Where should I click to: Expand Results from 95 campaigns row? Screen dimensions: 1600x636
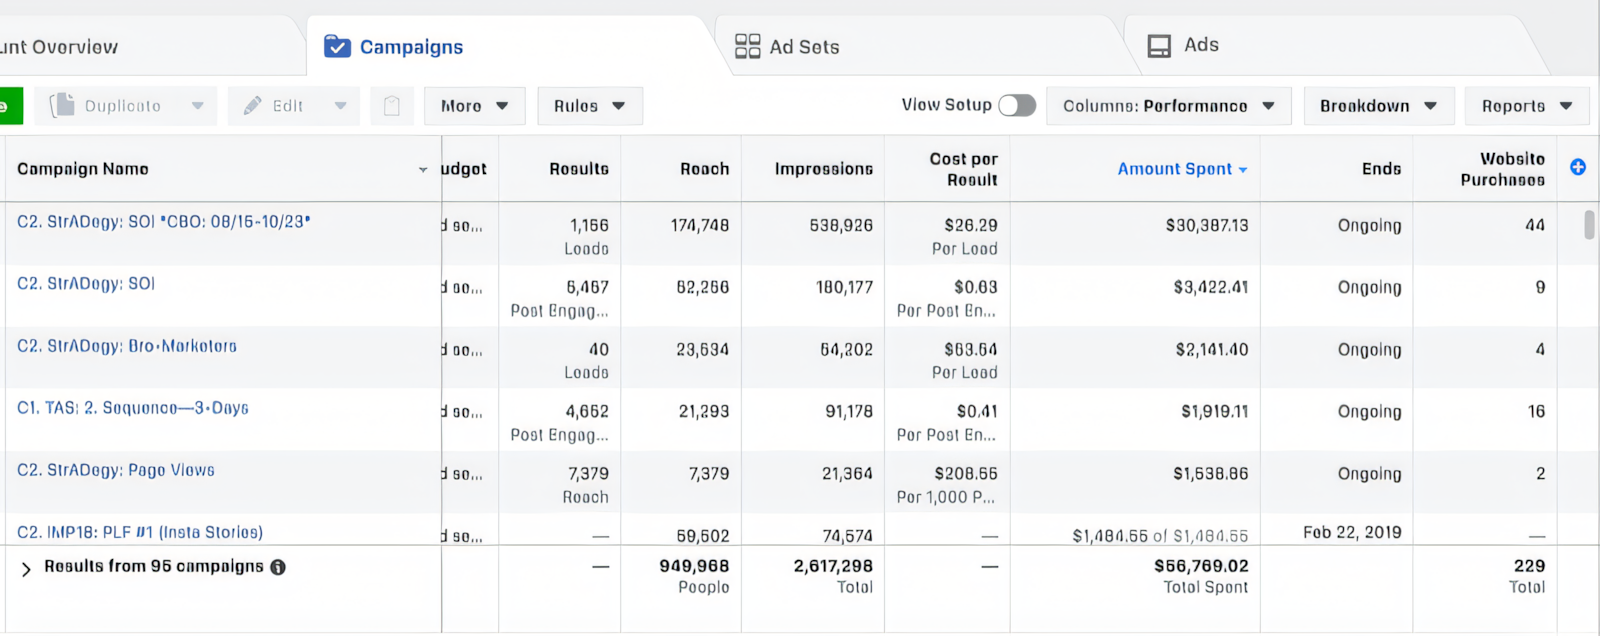tap(26, 569)
